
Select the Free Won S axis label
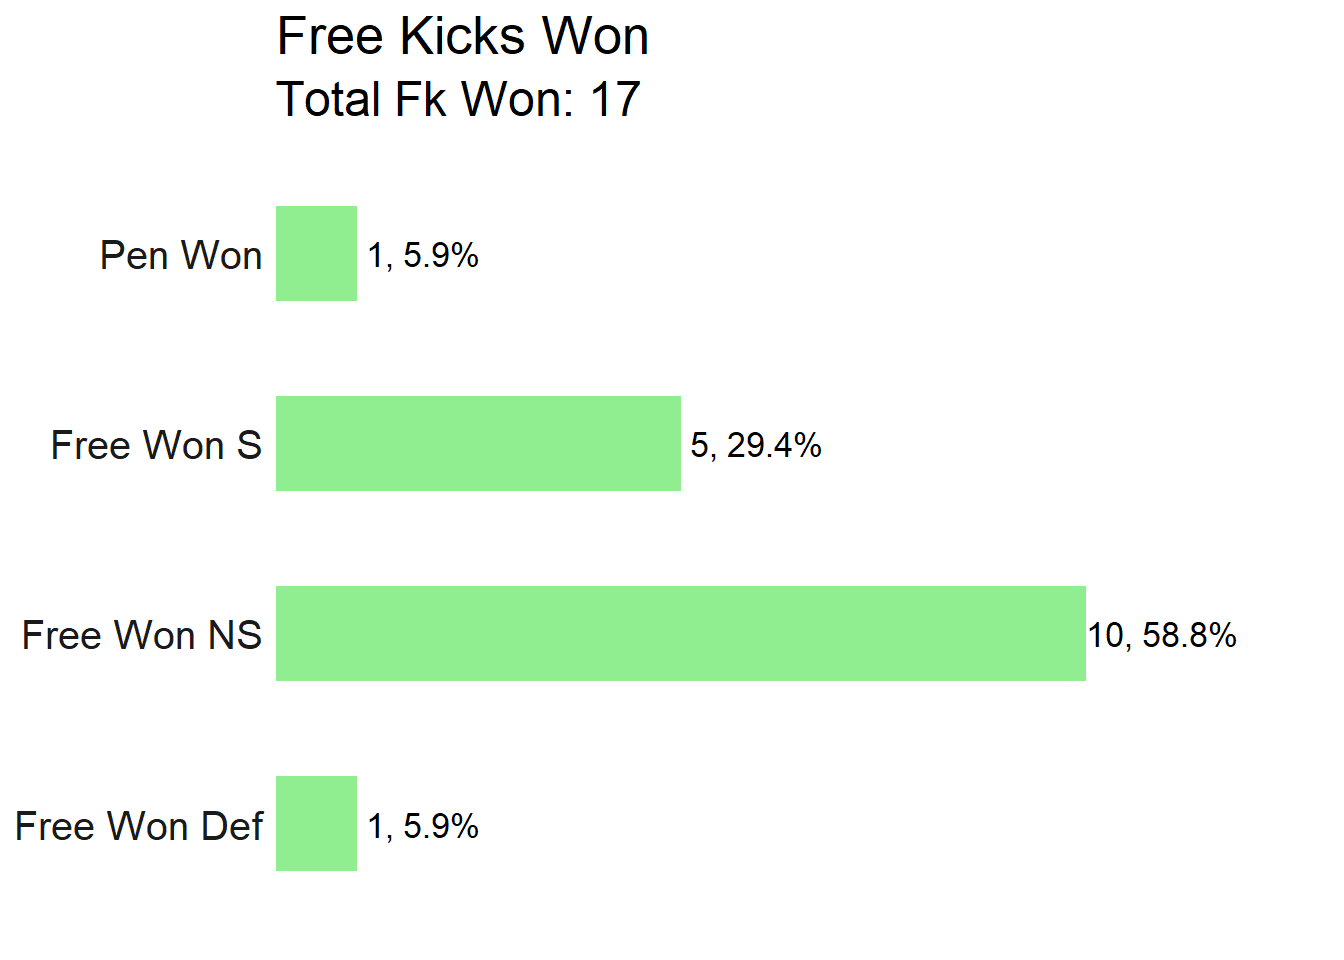[x=156, y=445]
